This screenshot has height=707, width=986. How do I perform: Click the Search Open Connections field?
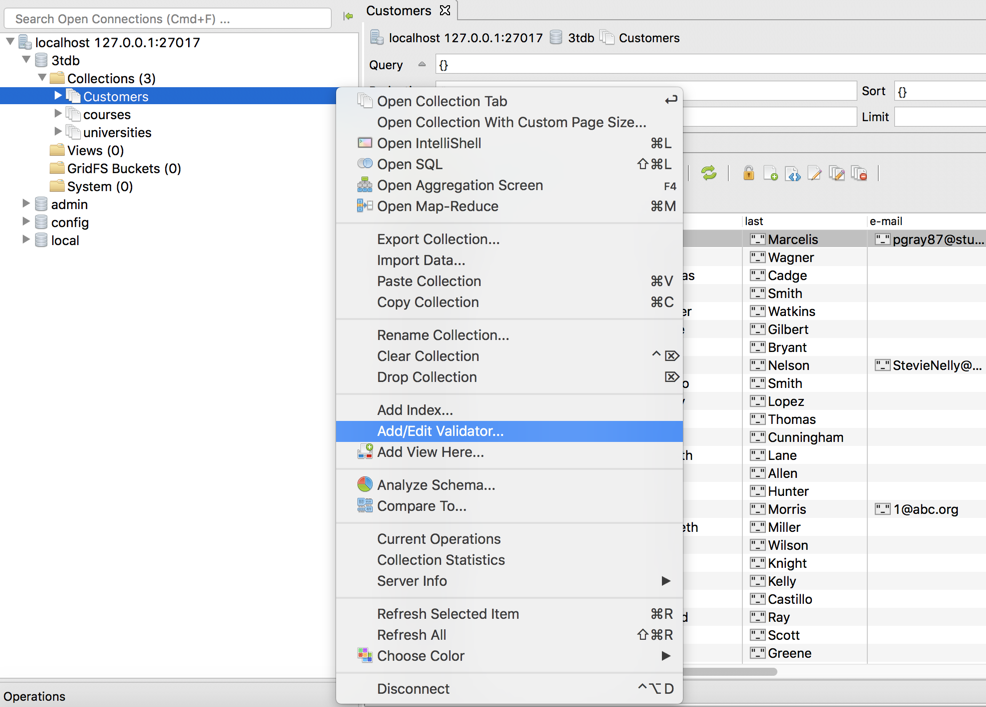coord(167,19)
